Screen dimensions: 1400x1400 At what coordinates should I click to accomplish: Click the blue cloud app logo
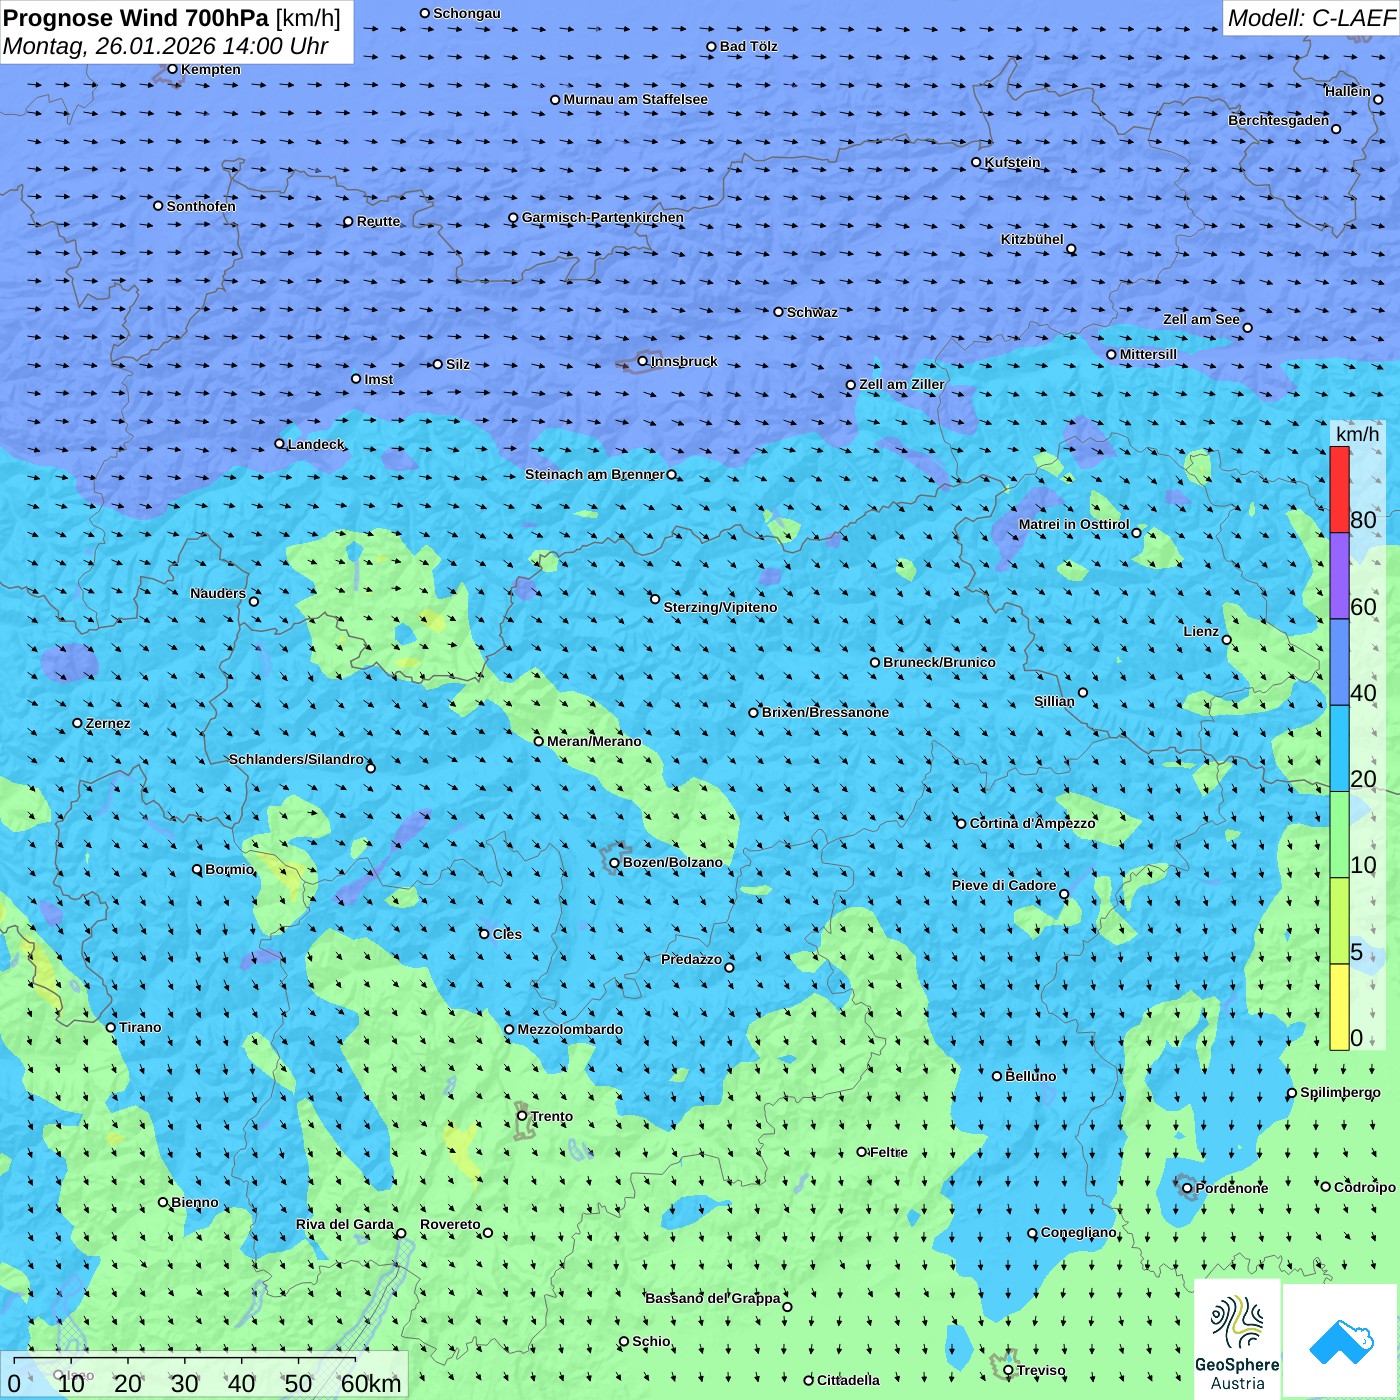tap(1341, 1341)
